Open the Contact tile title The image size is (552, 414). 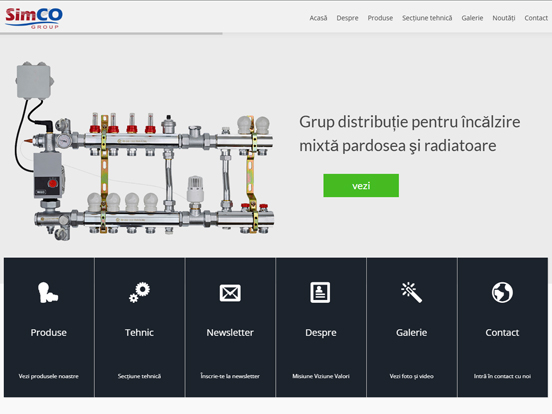tap(502, 333)
